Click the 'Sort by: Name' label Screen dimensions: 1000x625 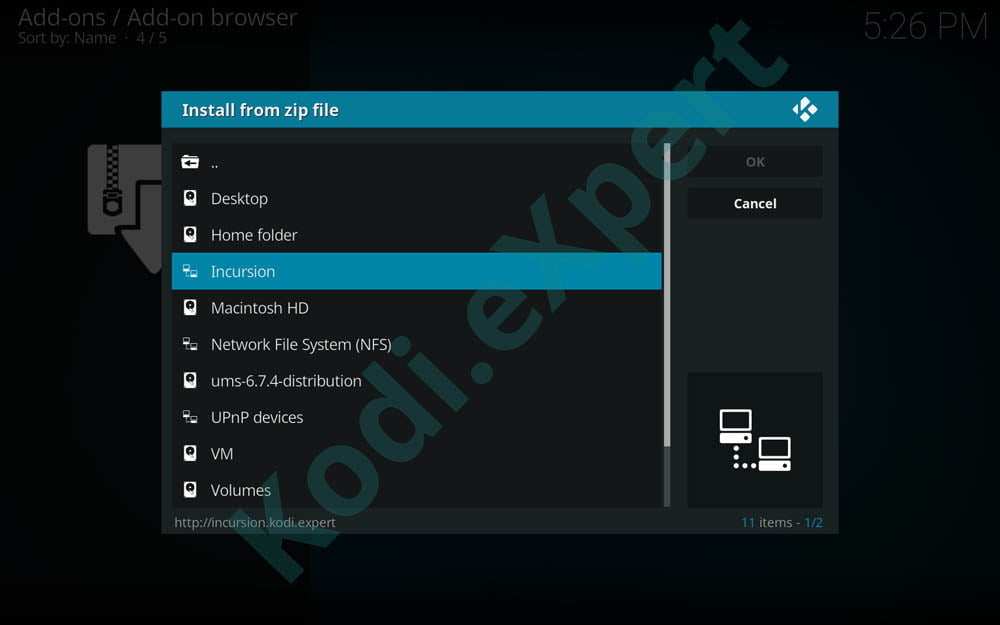(x=67, y=38)
